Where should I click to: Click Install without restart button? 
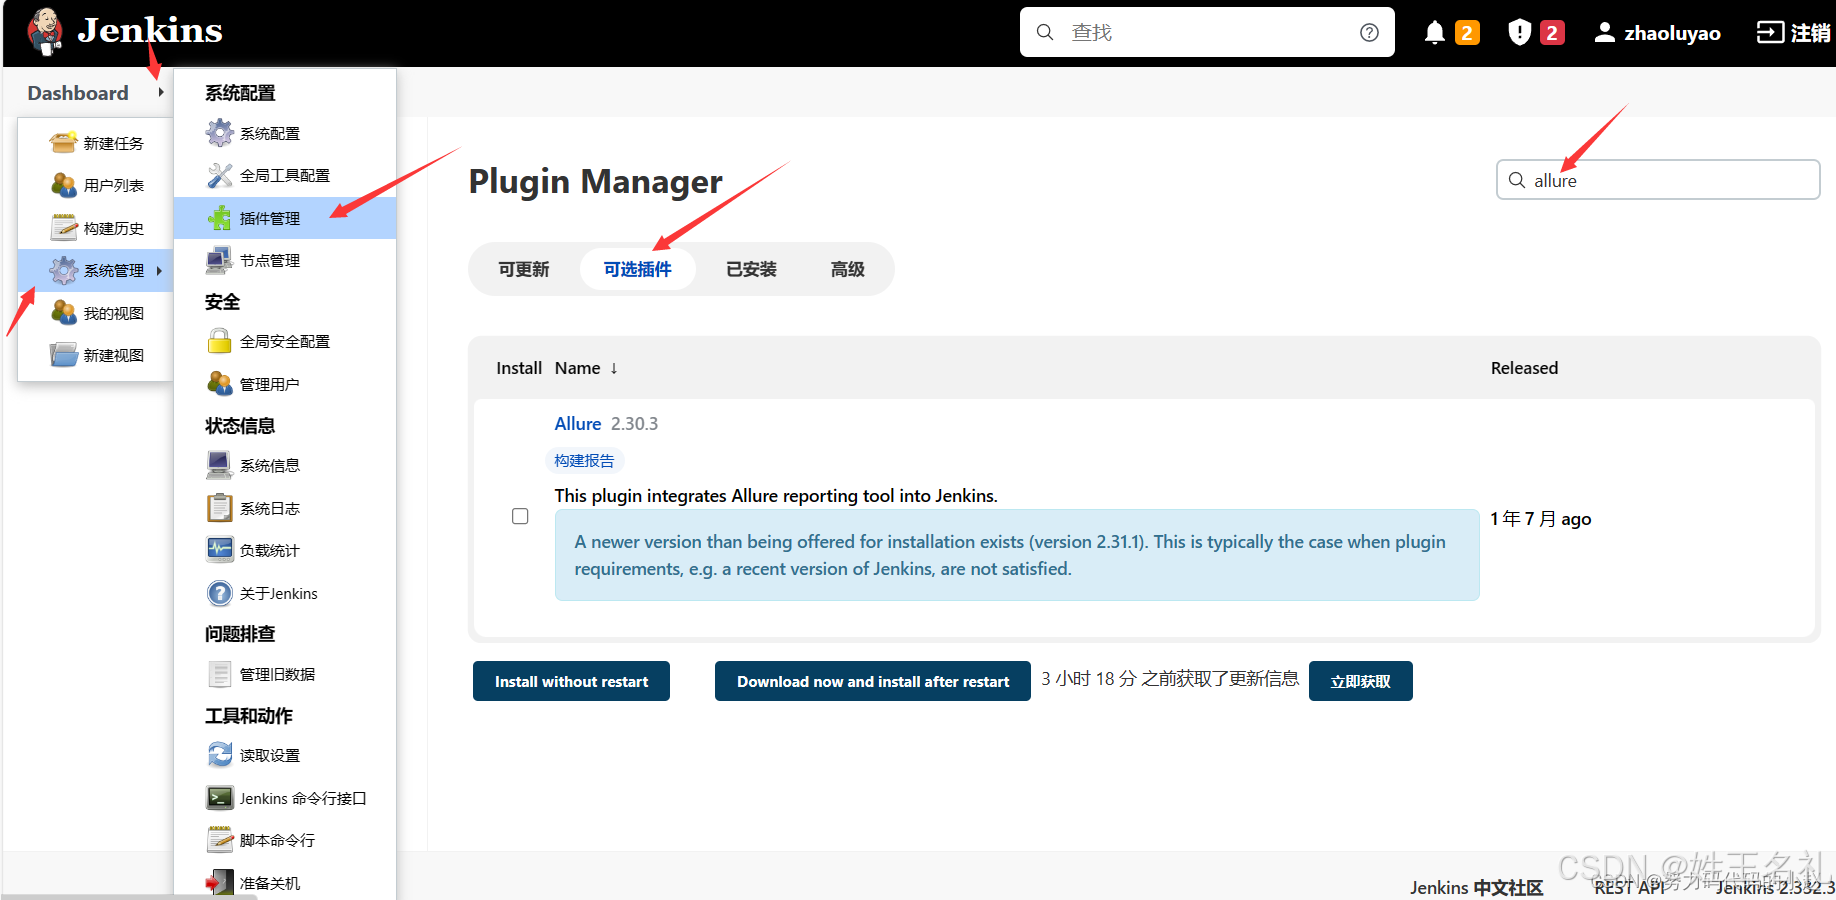[571, 681]
